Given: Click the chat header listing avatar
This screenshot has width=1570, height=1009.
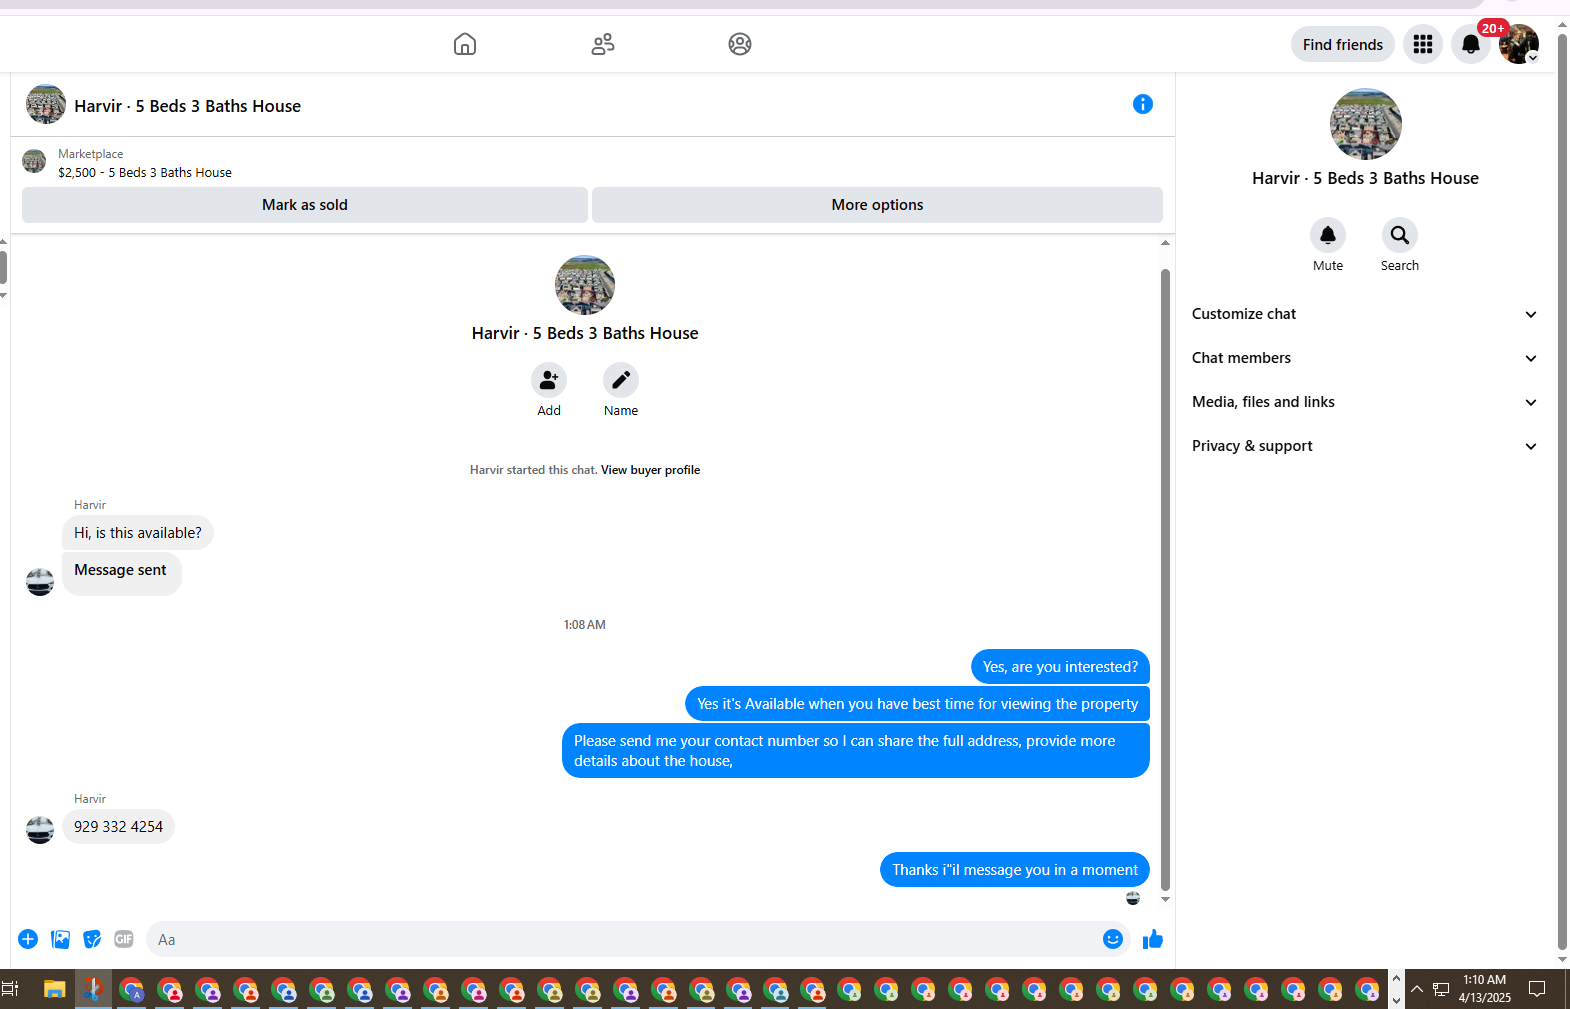Looking at the screenshot, I should tap(46, 104).
